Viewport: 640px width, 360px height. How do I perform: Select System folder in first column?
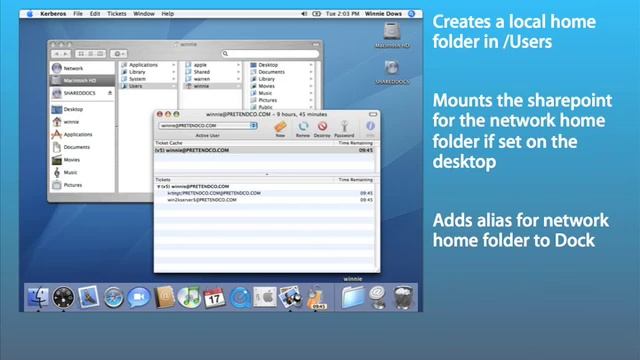148,79
